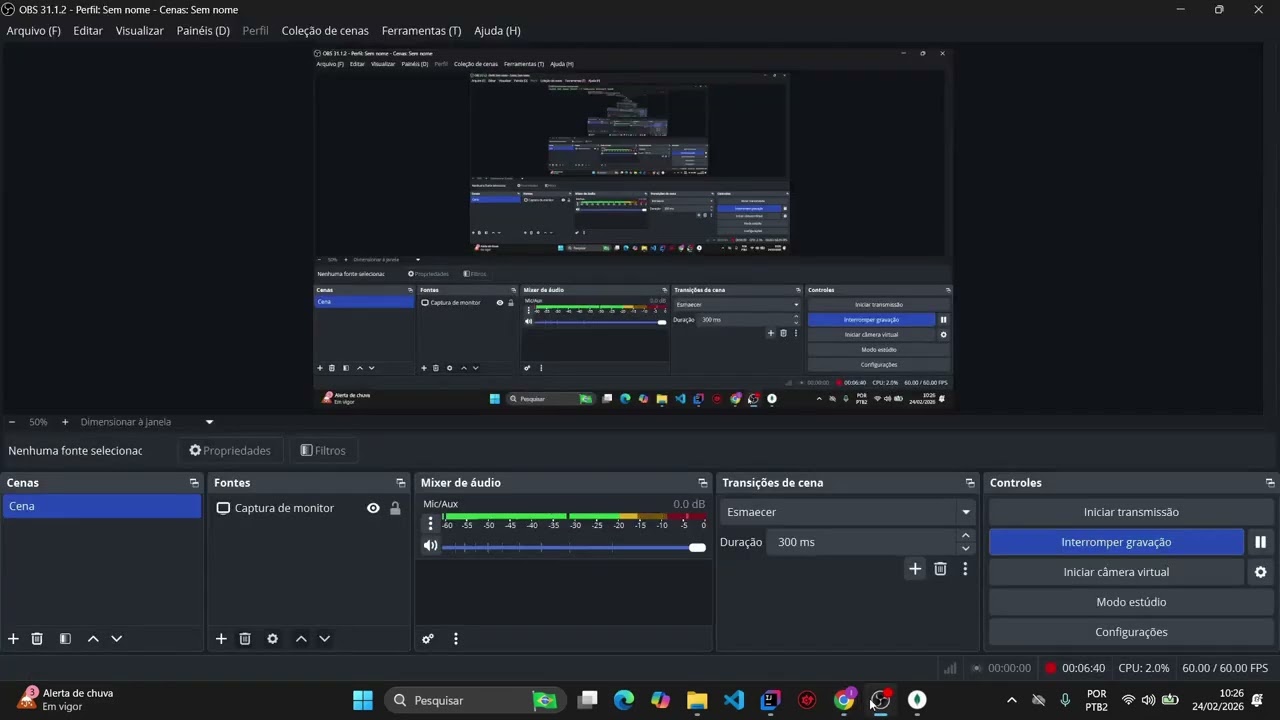Pause the recording with pause icon
1280x720 pixels.
pos(1260,542)
